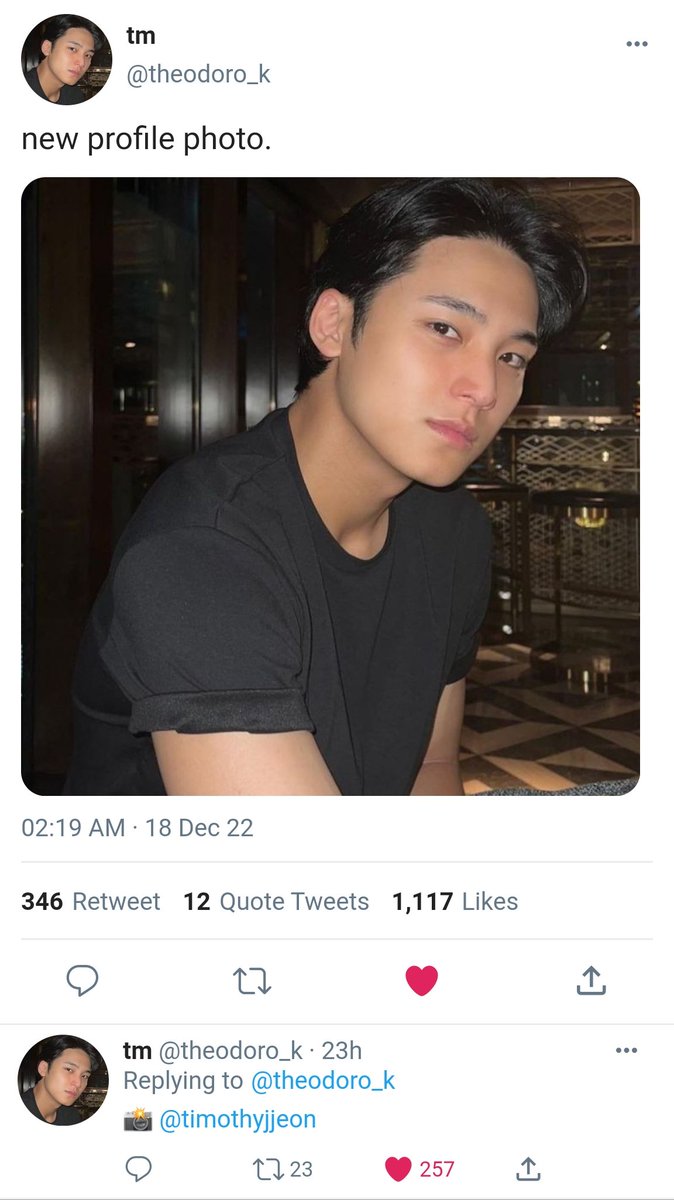Reply to the @timothyjjeon credit tweet

[x=139, y=1168]
